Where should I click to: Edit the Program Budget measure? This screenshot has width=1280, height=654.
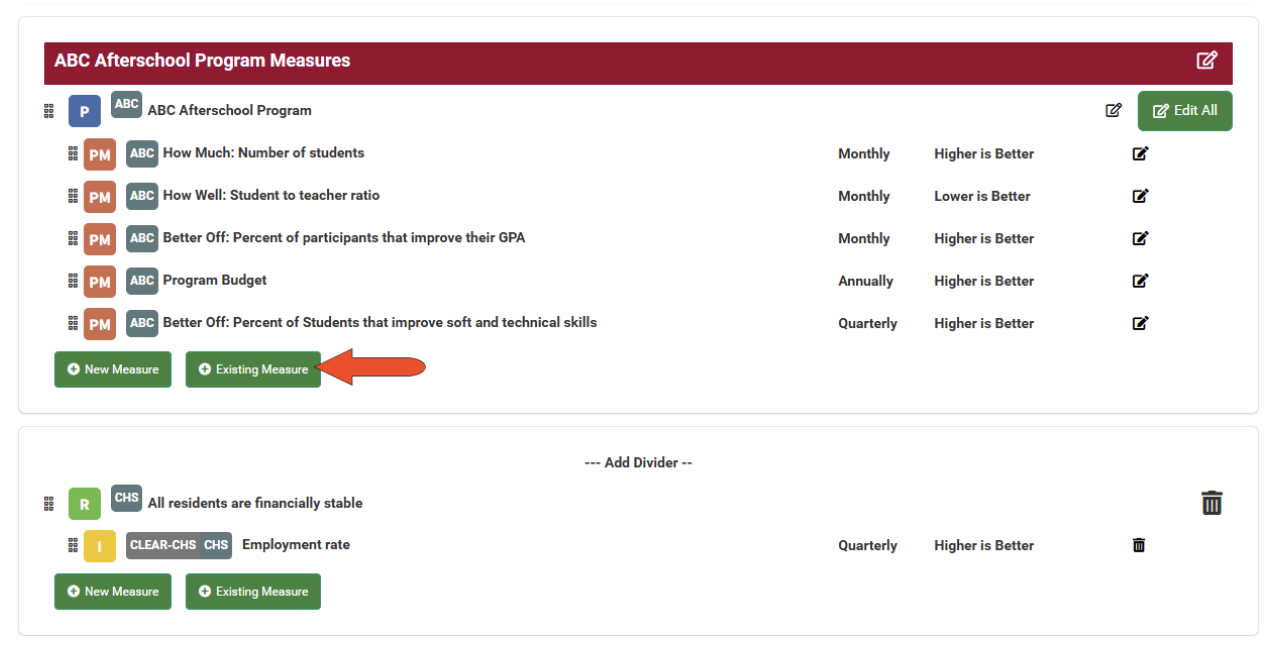(x=1139, y=281)
